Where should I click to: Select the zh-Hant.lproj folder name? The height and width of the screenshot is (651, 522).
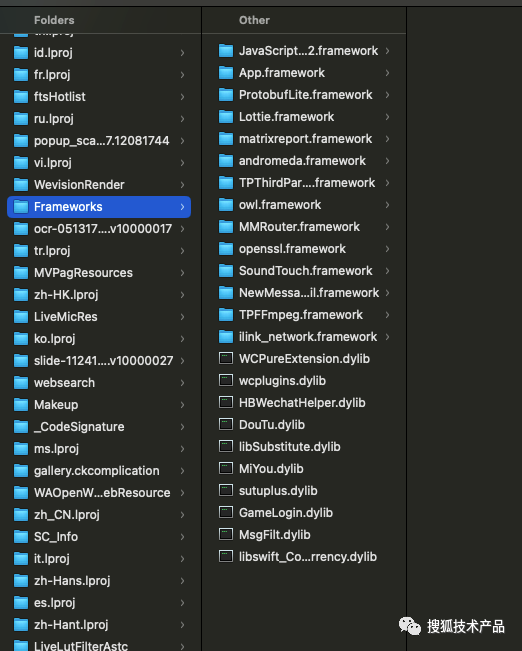pos(71,625)
